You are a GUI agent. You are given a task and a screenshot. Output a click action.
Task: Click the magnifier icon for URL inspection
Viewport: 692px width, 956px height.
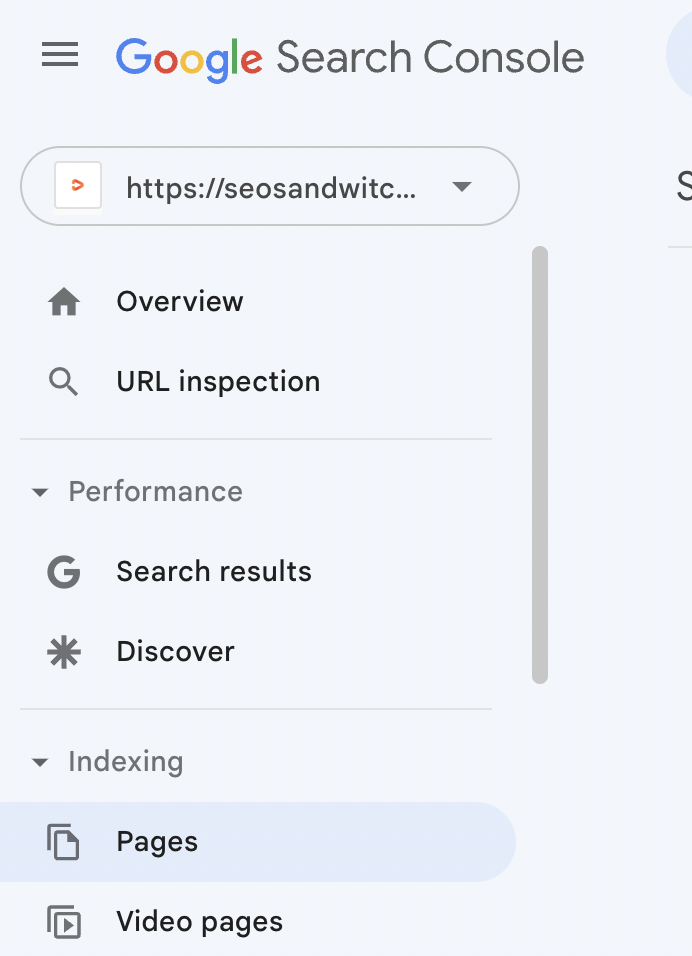[x=64, y=382]
